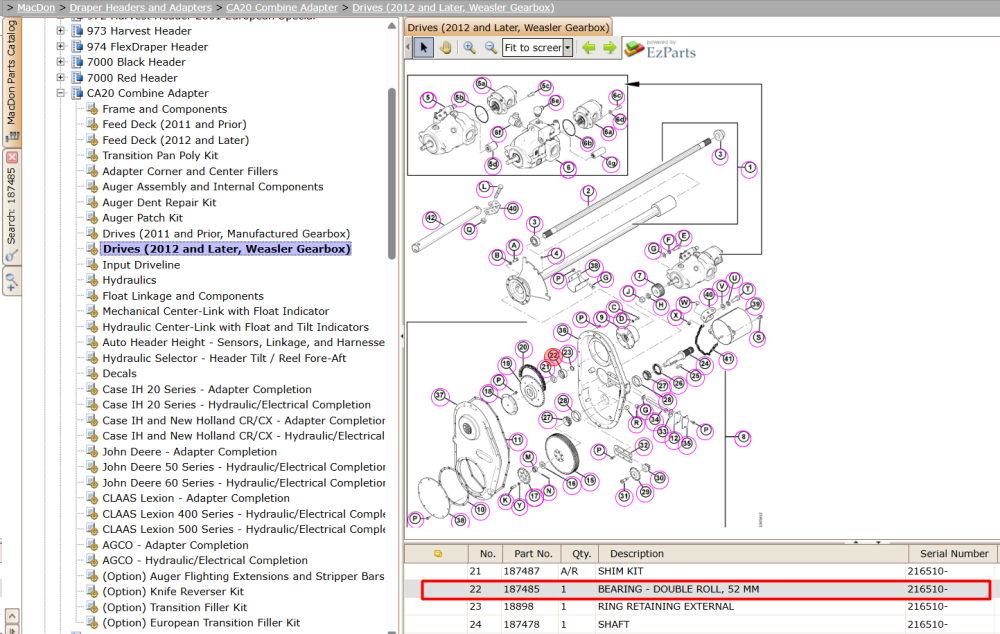Click the zoom in magnifier
Image resolution: width=1000 pixels, height=634 pixels.
[x=469, y=48]
